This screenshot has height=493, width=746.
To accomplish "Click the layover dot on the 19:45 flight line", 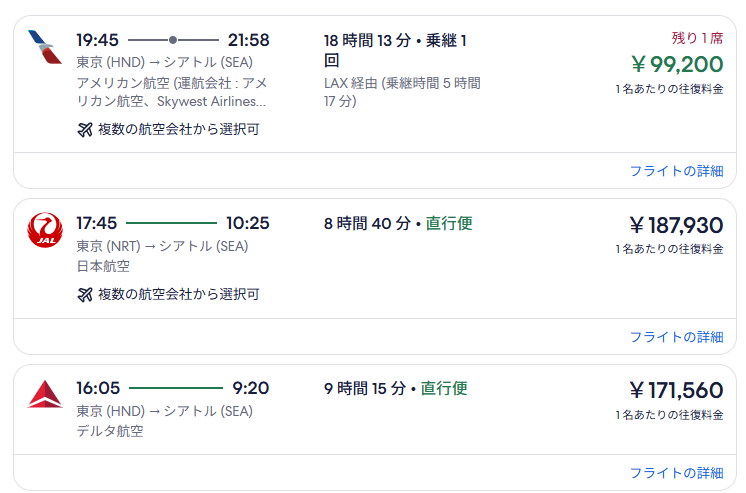I will coord(173,40).
